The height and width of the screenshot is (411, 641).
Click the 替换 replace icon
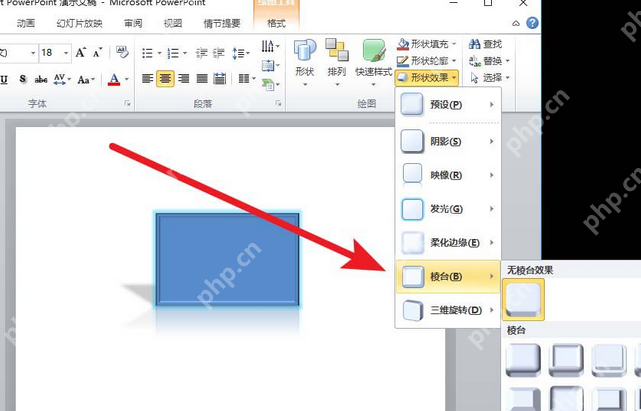475,61
